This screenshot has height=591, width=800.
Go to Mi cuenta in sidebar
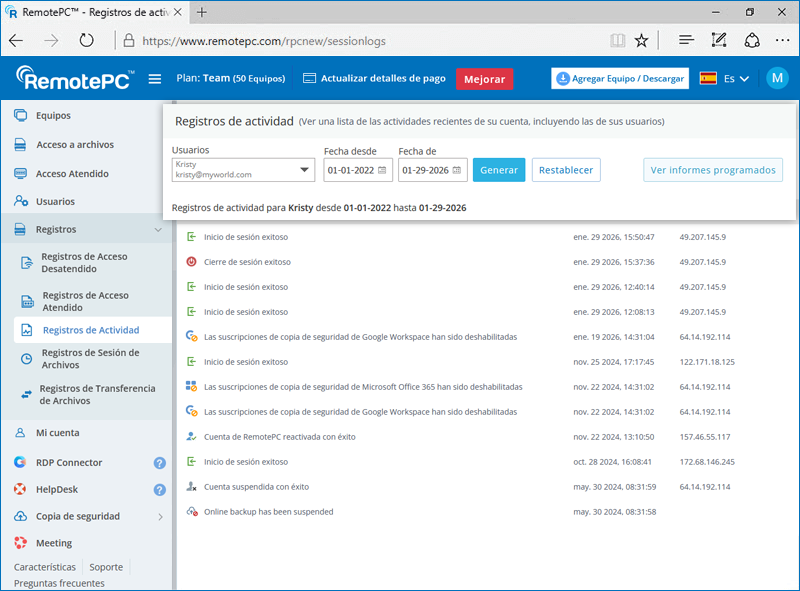pos(57,433)
